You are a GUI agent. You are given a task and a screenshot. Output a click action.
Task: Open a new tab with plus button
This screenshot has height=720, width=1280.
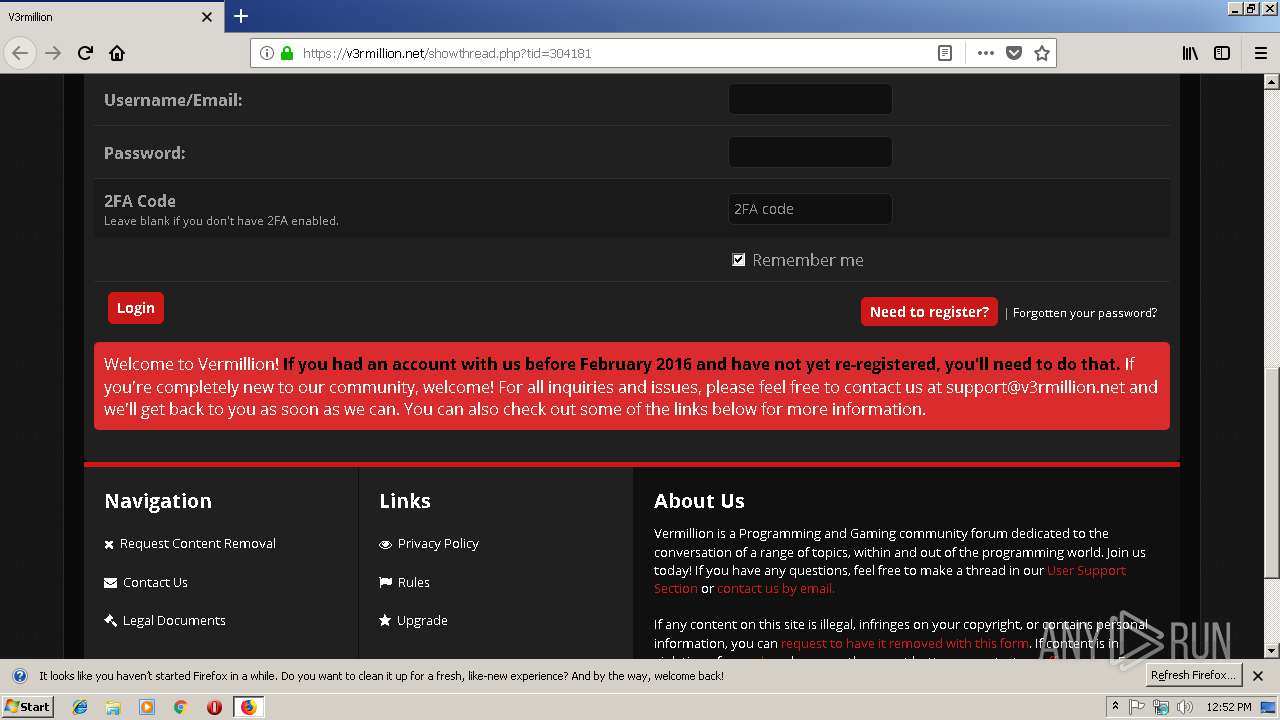[x=241, y=16]
